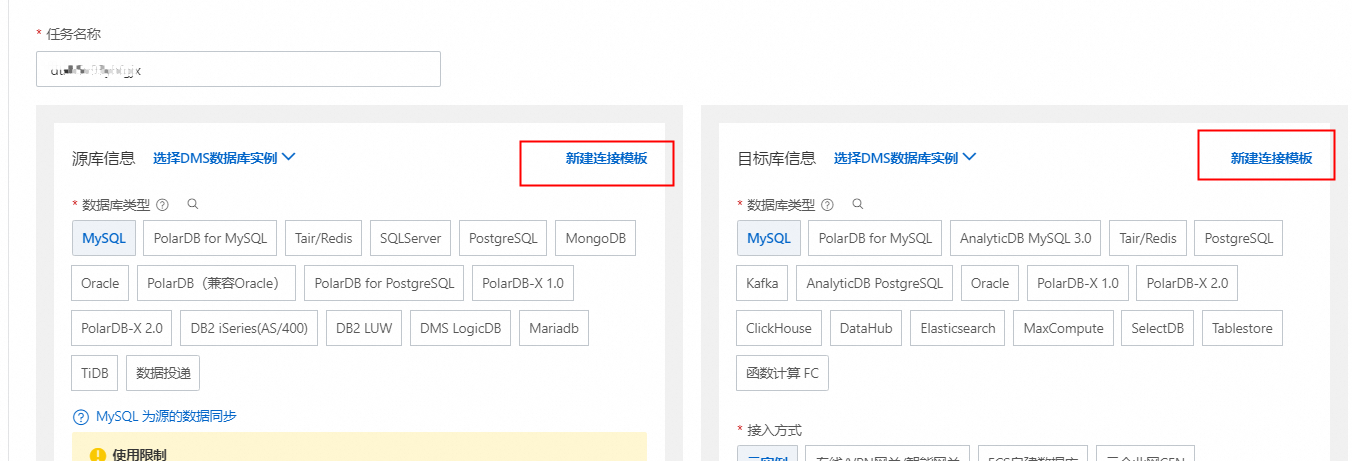Viewport: 1352px width, 461px height.
Task: Select target PostgreSQL database type
Action: tap(1239, 238)
